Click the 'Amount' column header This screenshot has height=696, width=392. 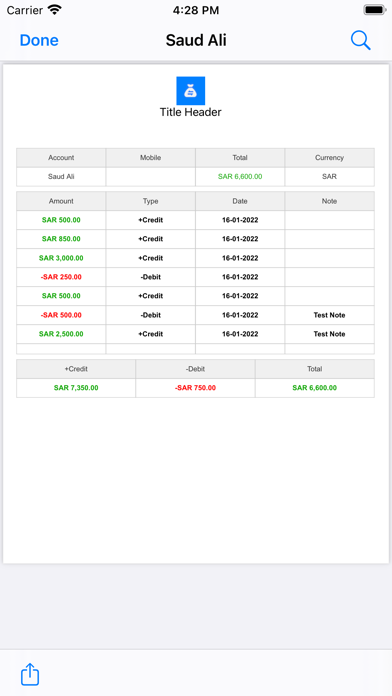[x=61, y=201]
